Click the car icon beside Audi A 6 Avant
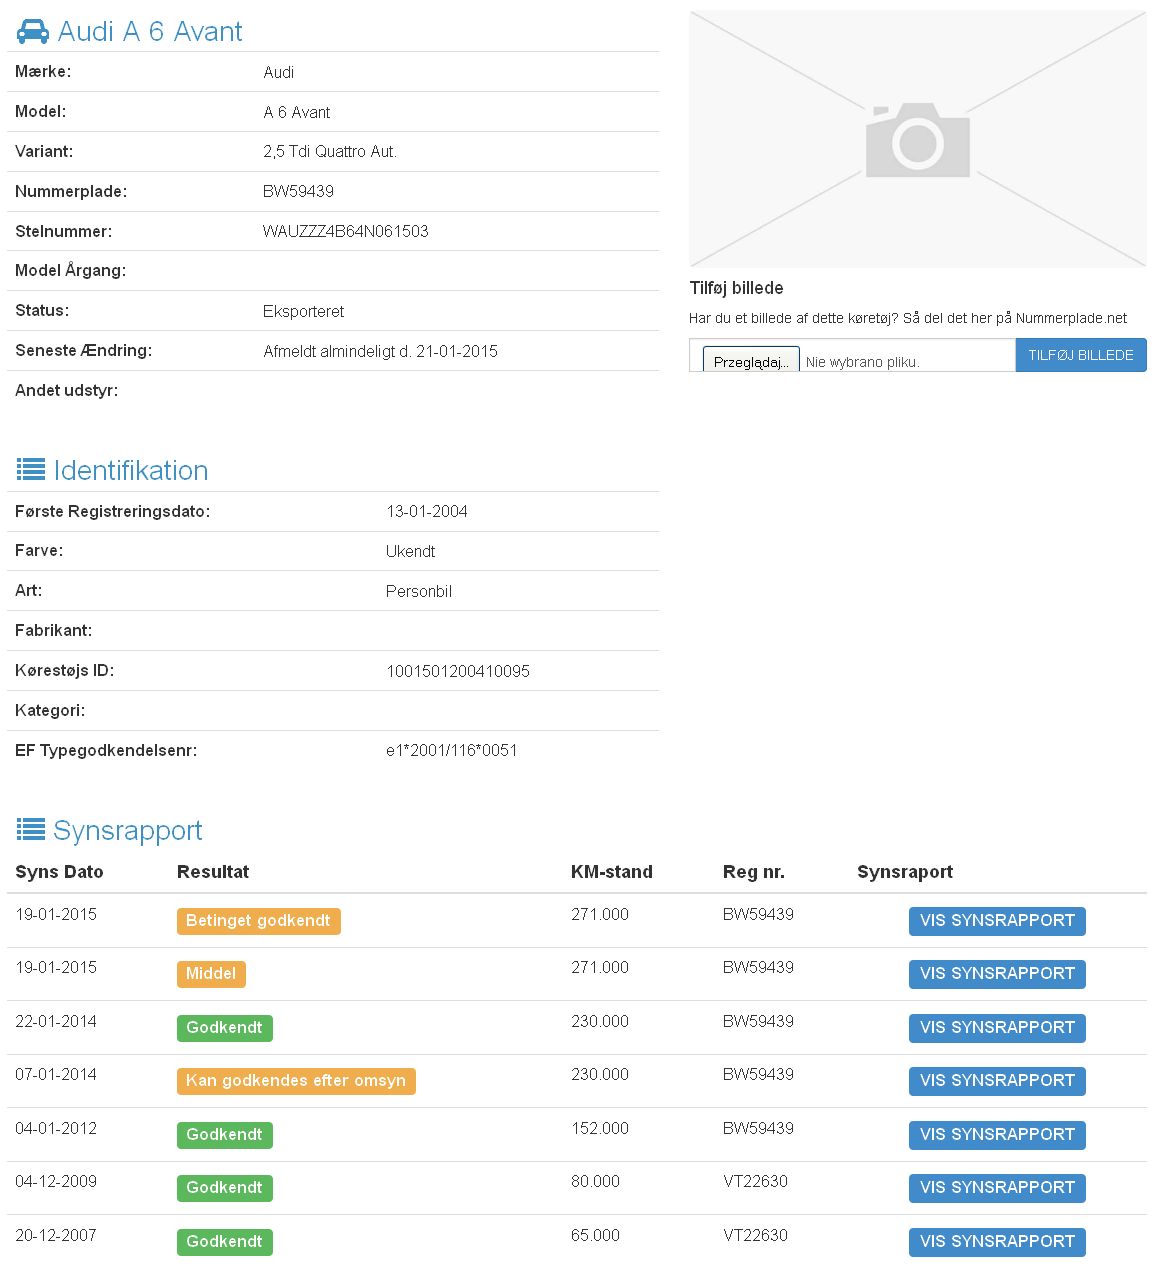This screenshot has height=1272, width=1161. [33, 32]
